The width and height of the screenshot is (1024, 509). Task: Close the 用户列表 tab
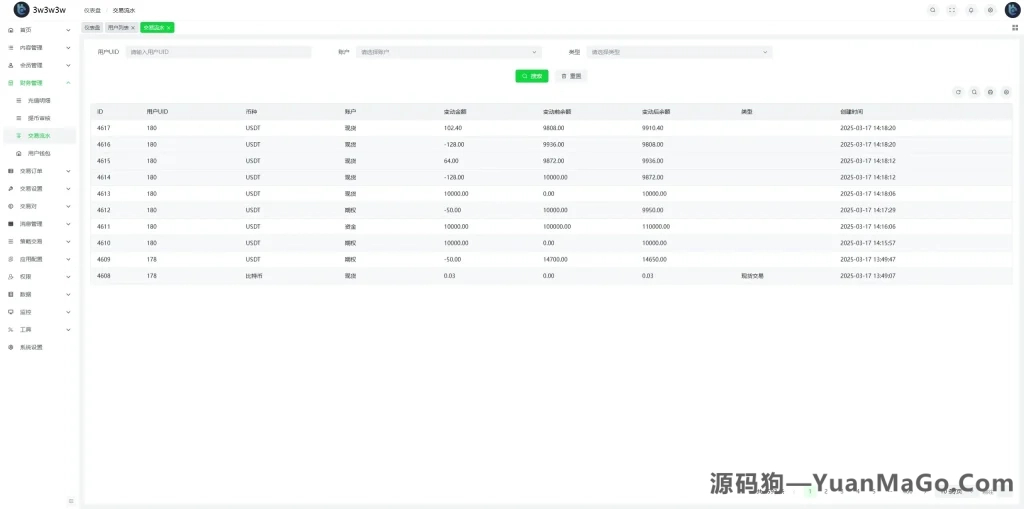(133, 28)
